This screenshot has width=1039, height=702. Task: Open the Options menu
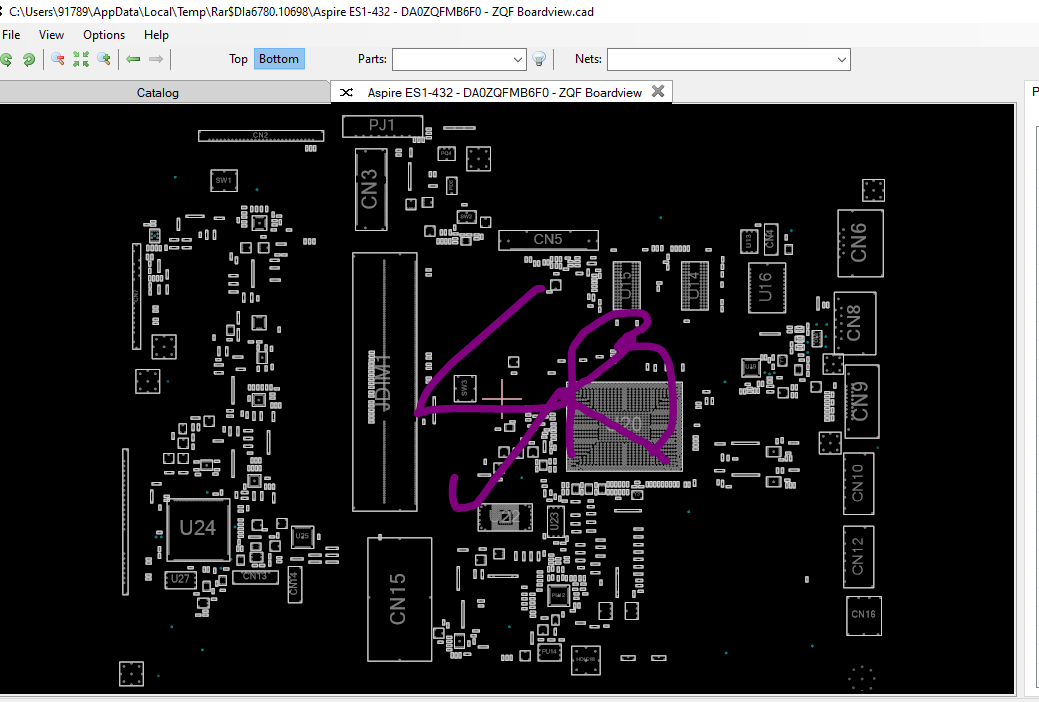[104, 35]
